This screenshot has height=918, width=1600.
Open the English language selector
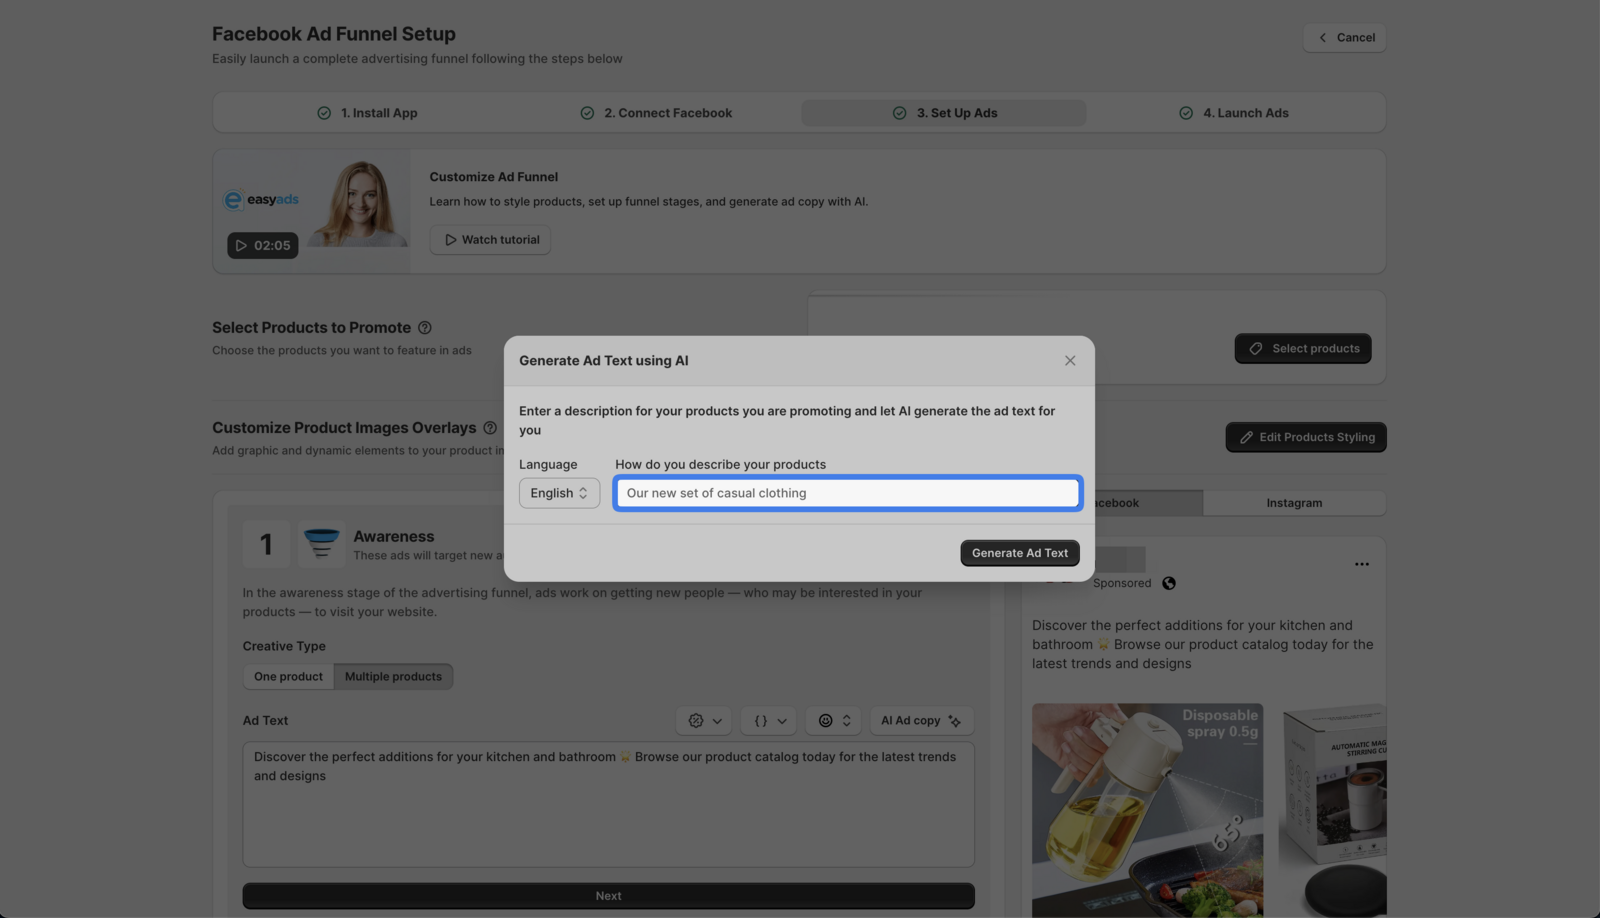(558, 492)
